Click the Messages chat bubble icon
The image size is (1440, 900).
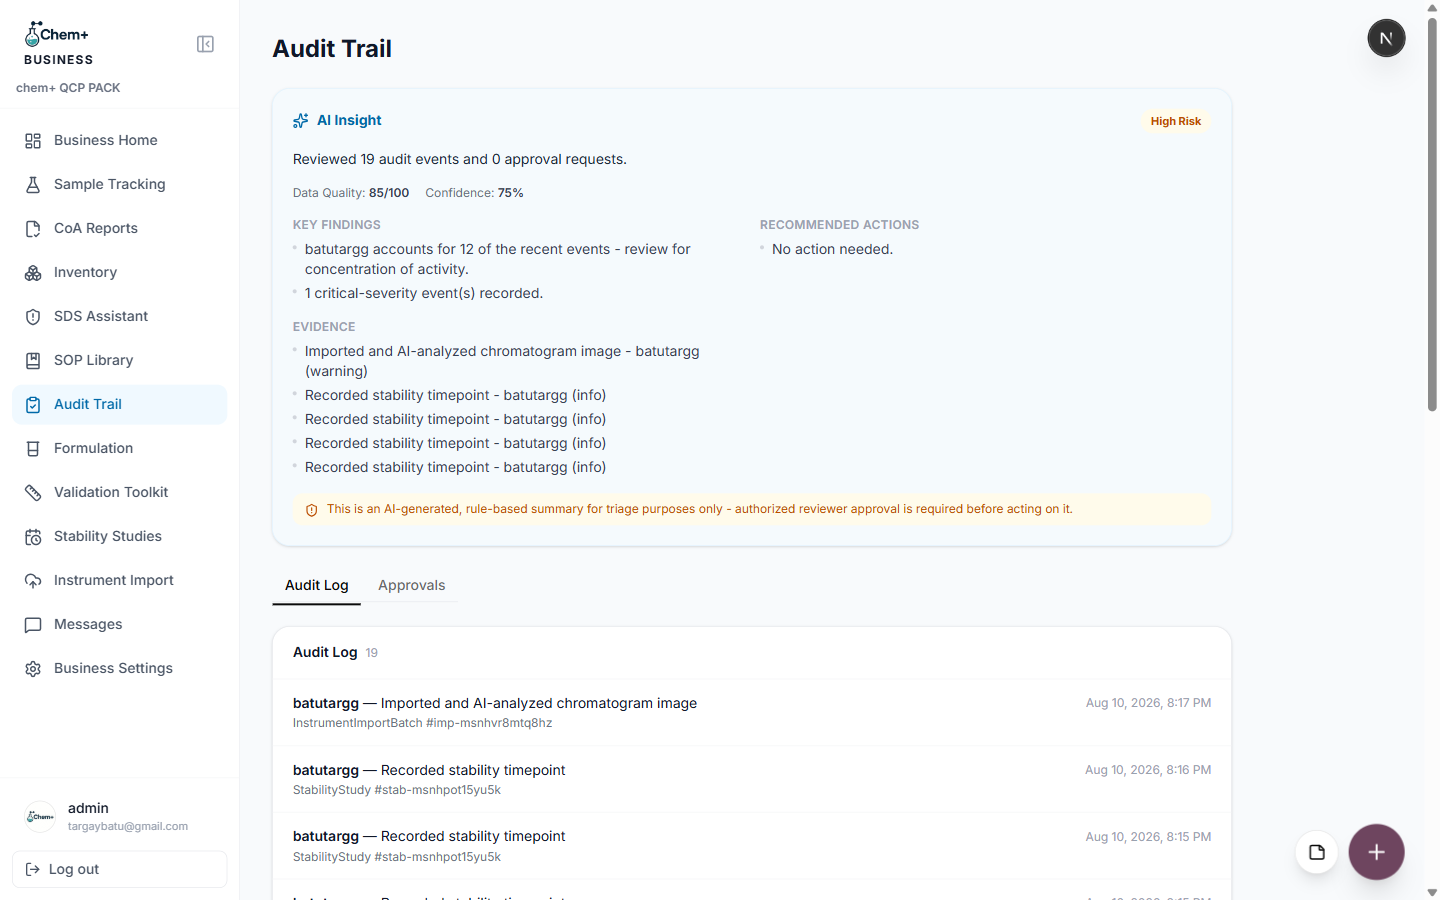33,625
